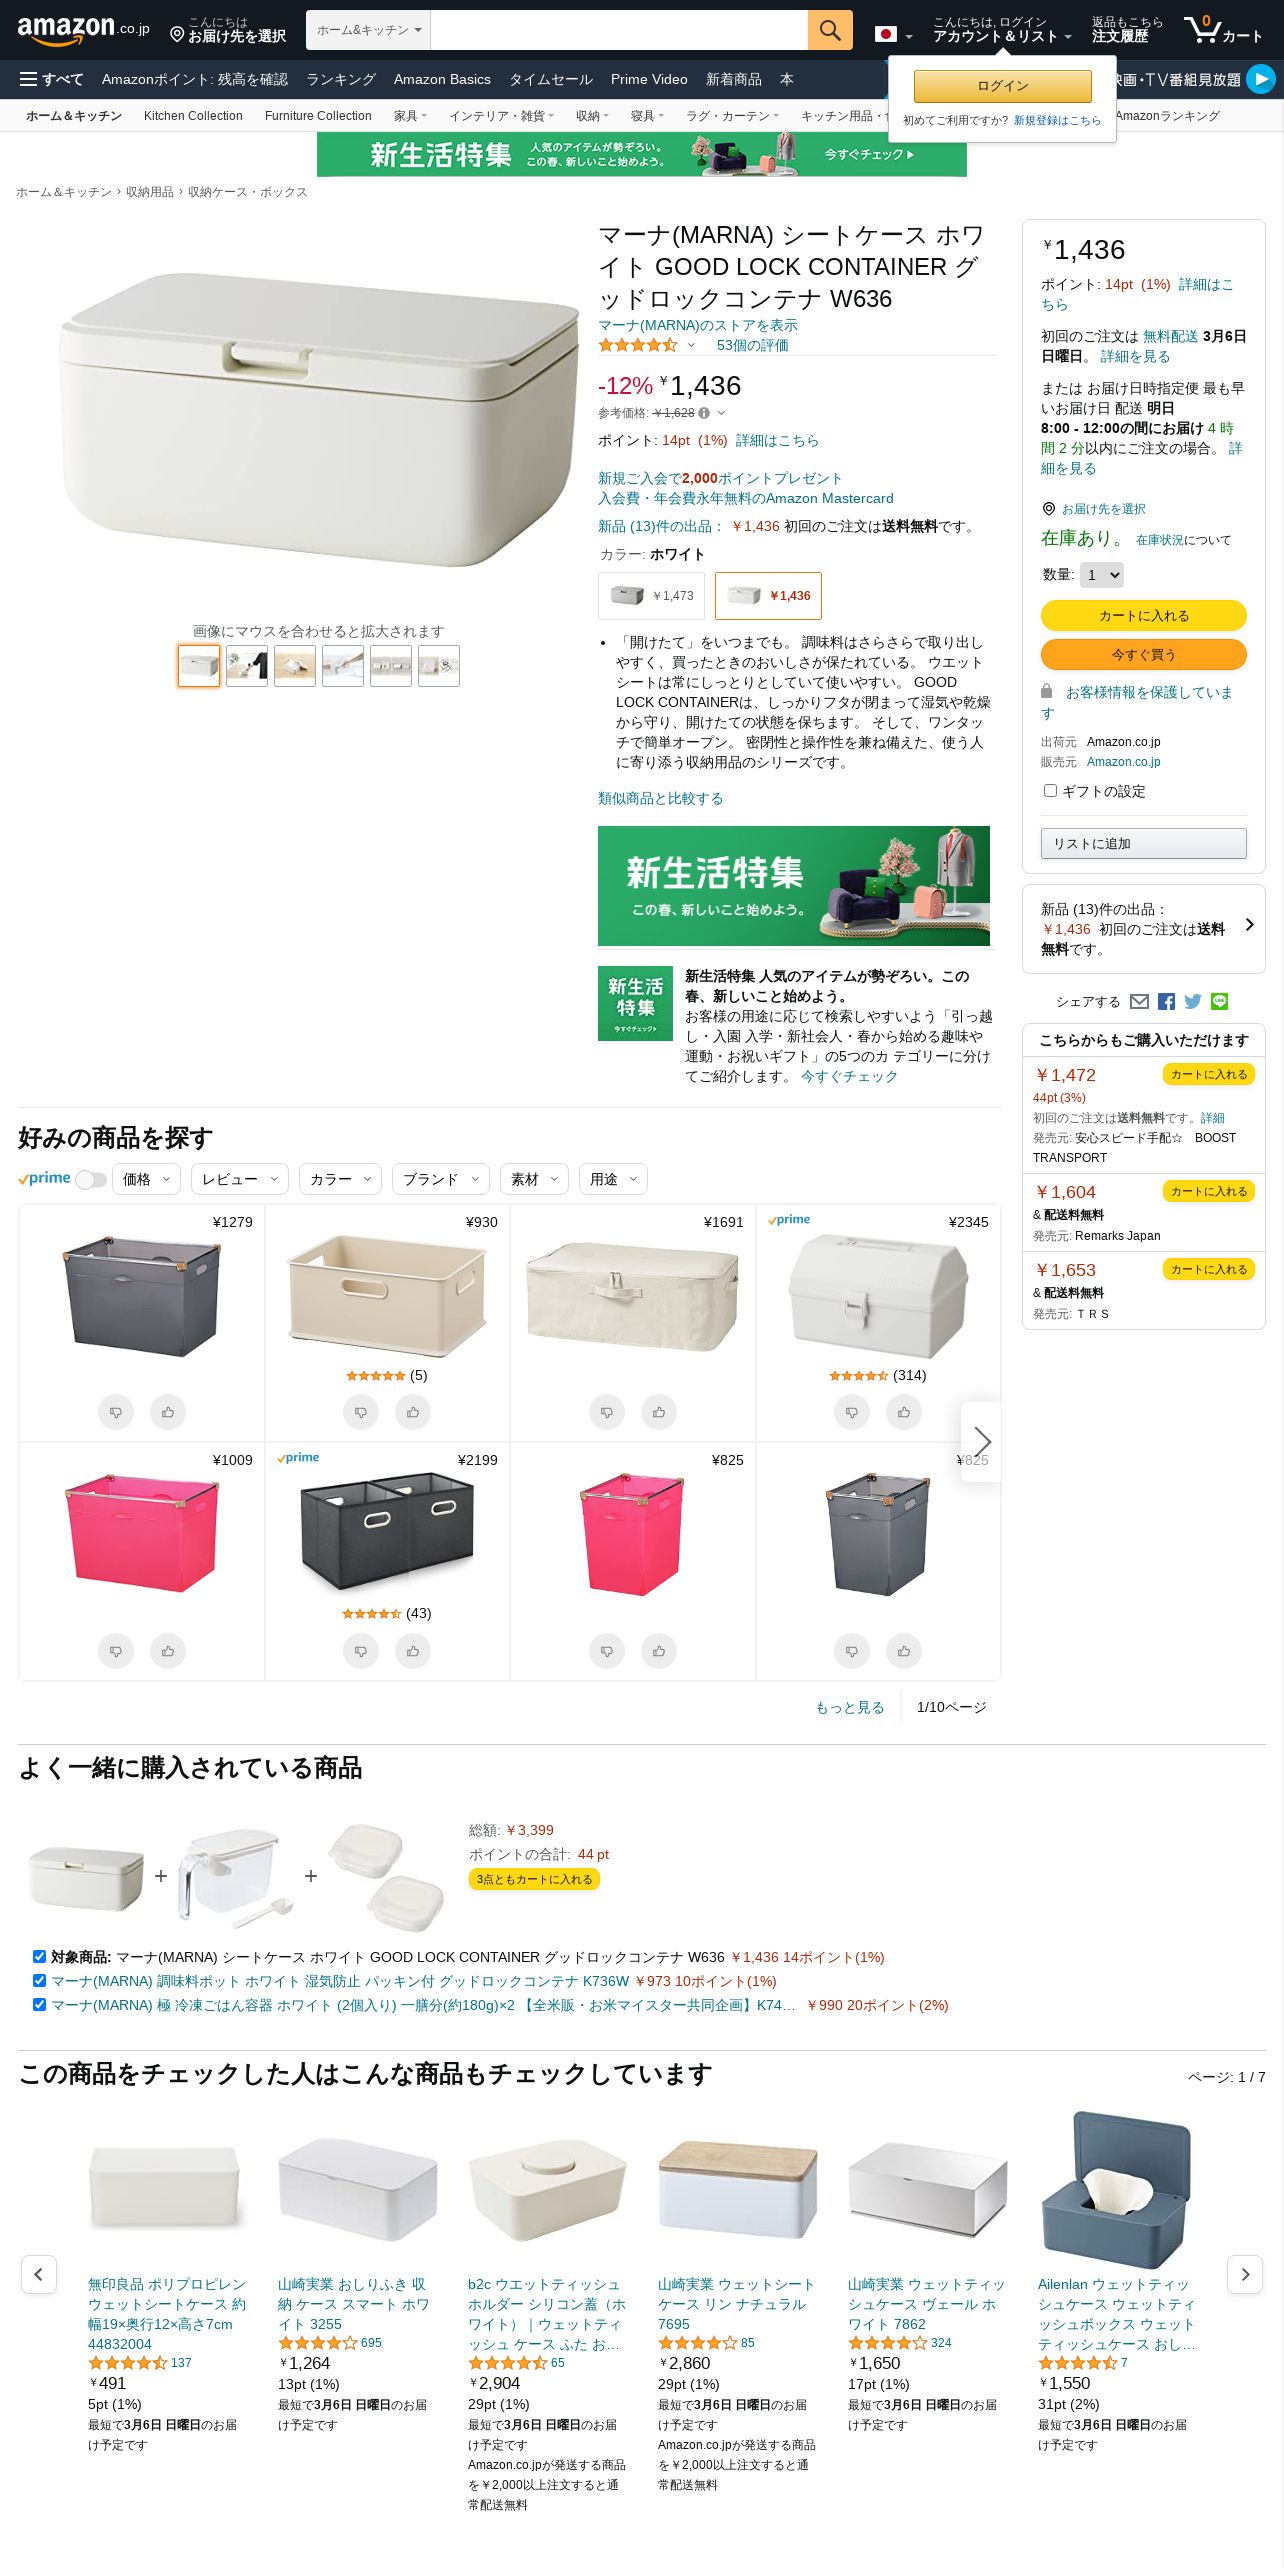Share the product via LINE icon

tap(1219, 1001)
